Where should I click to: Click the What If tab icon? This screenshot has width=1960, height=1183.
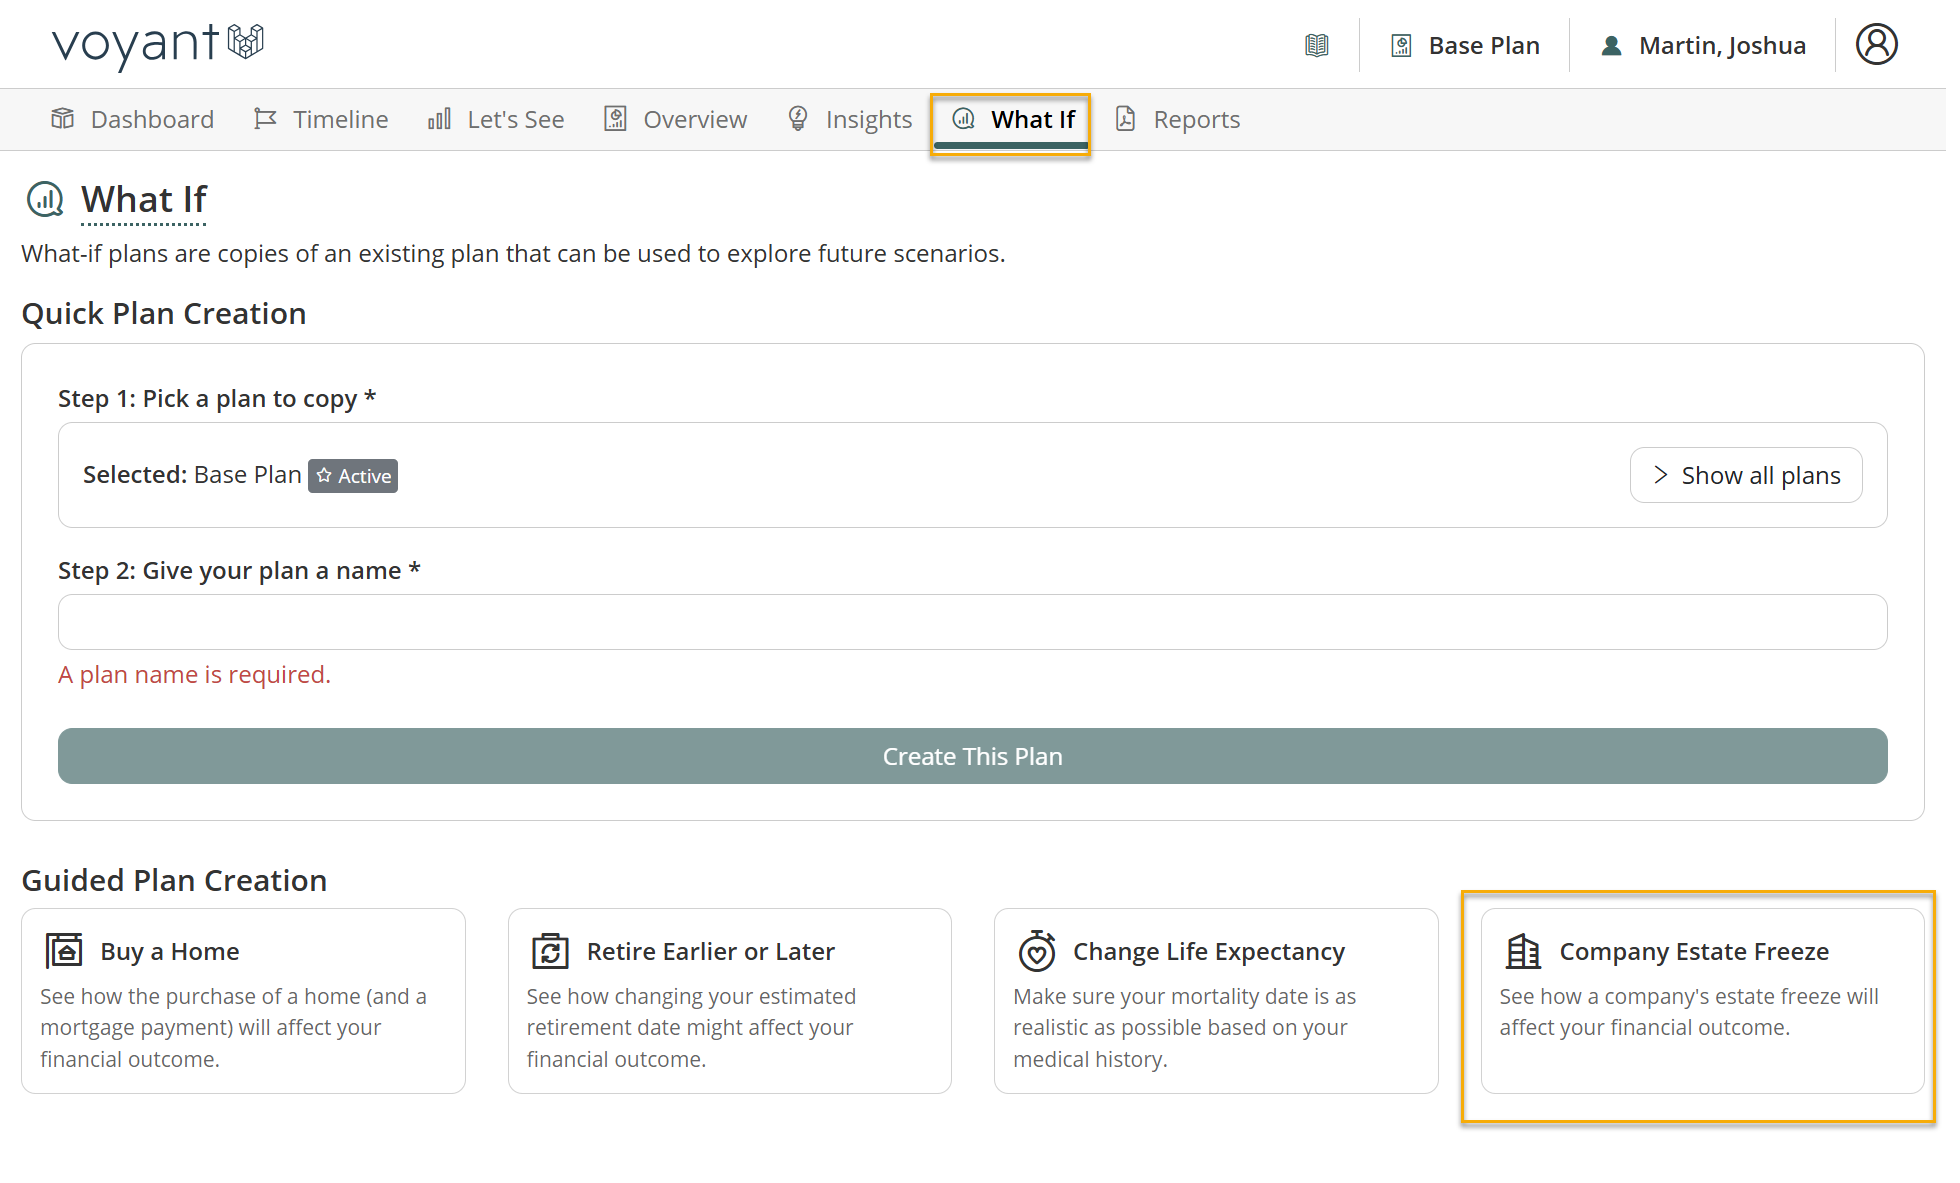[963, 119]
